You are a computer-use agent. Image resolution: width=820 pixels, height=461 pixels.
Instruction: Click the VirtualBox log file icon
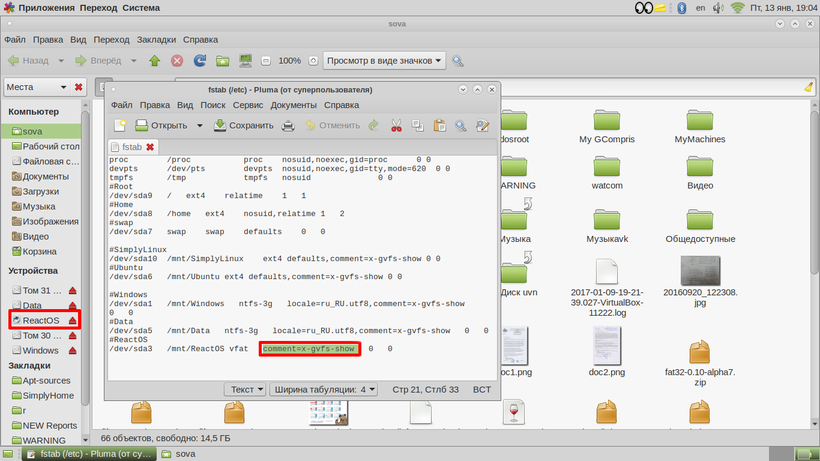(607, 272)
